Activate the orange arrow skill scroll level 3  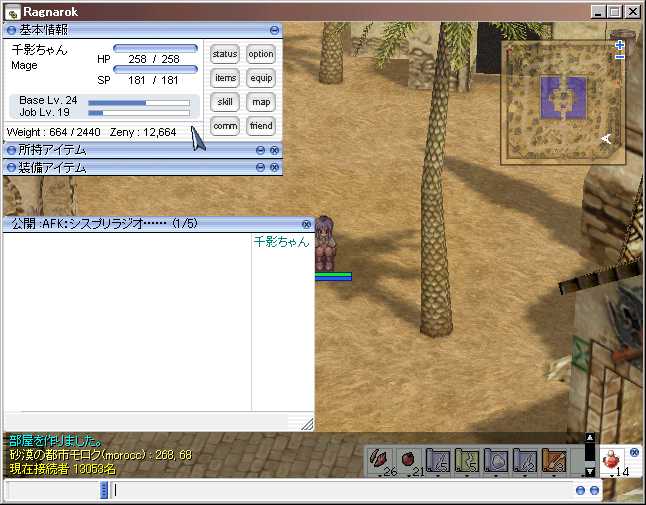tap(554, 461)
